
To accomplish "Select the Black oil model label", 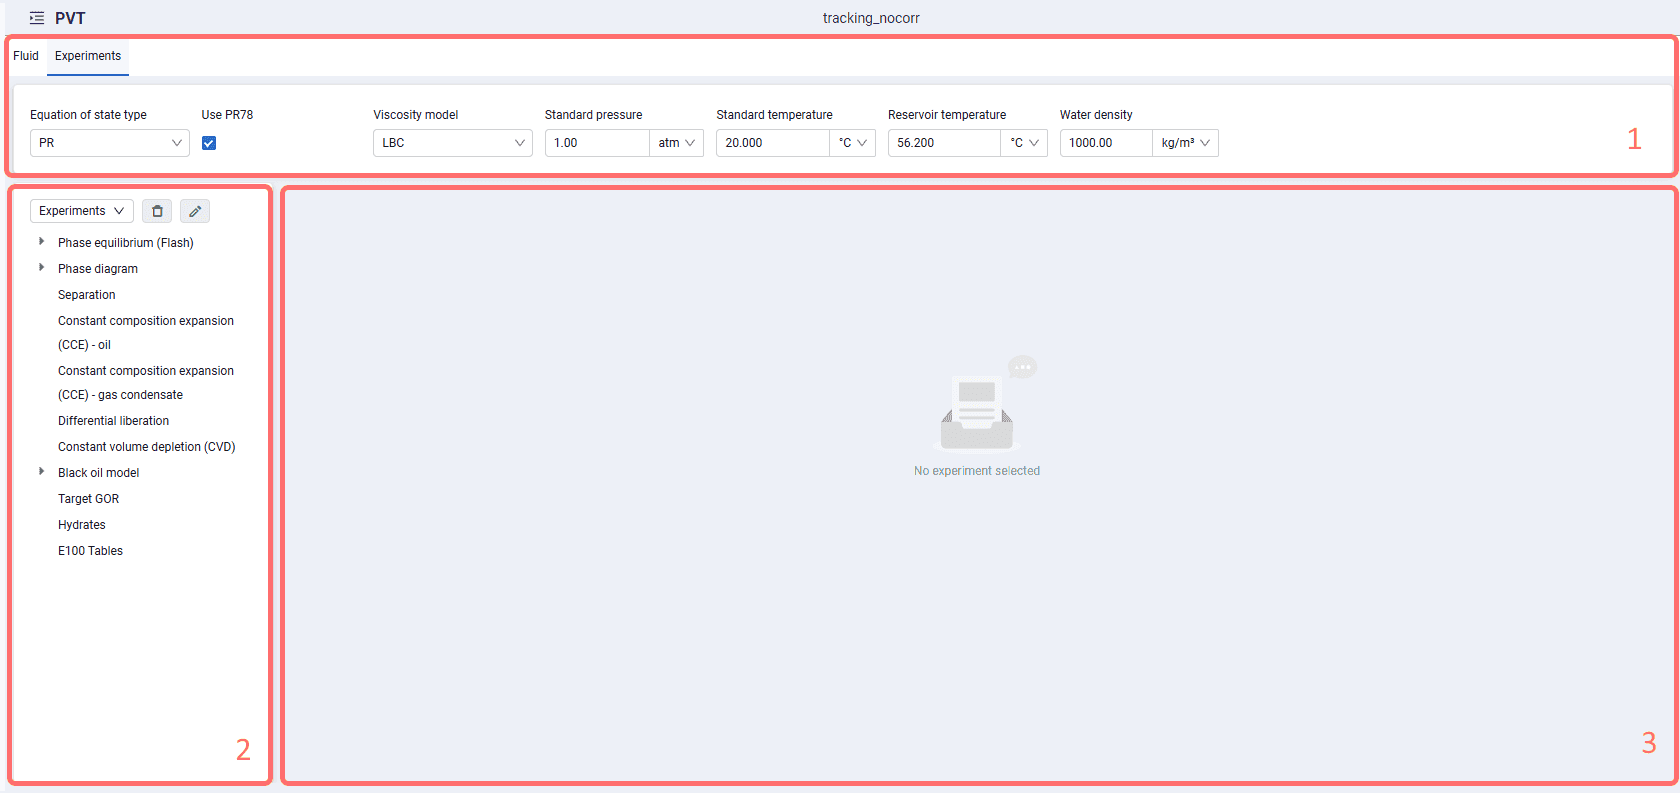I will pos(99,473).
